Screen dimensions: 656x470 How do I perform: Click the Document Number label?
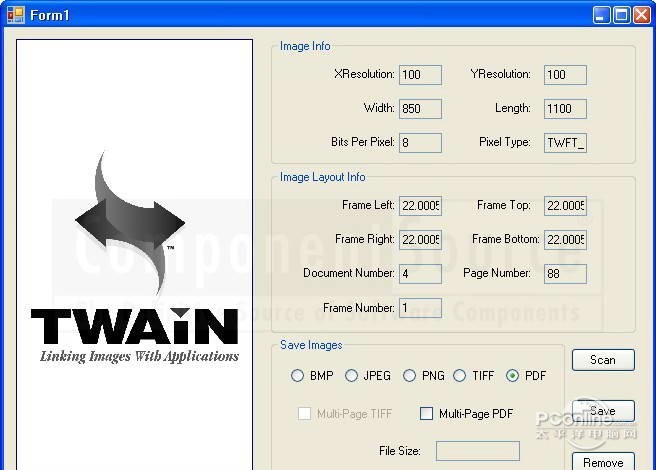349,273
